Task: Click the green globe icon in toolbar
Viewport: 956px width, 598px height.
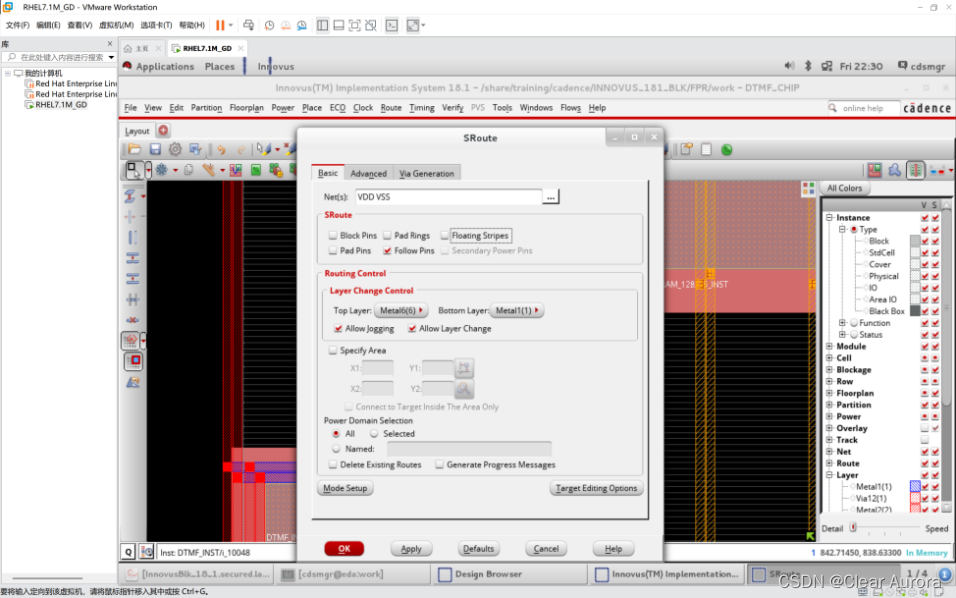Action: click(726, 149)
